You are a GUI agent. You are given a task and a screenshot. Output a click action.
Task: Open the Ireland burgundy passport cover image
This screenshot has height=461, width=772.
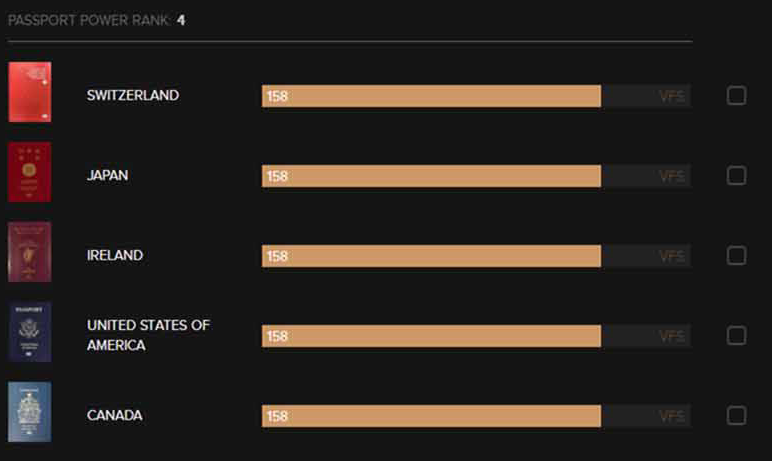(30, 252)
